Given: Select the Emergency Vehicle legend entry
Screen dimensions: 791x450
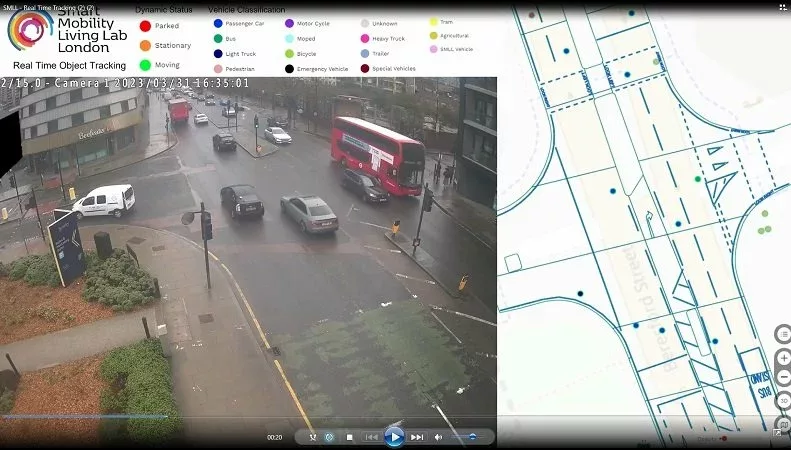Looking at the screenshot, I should click(289, 69).
